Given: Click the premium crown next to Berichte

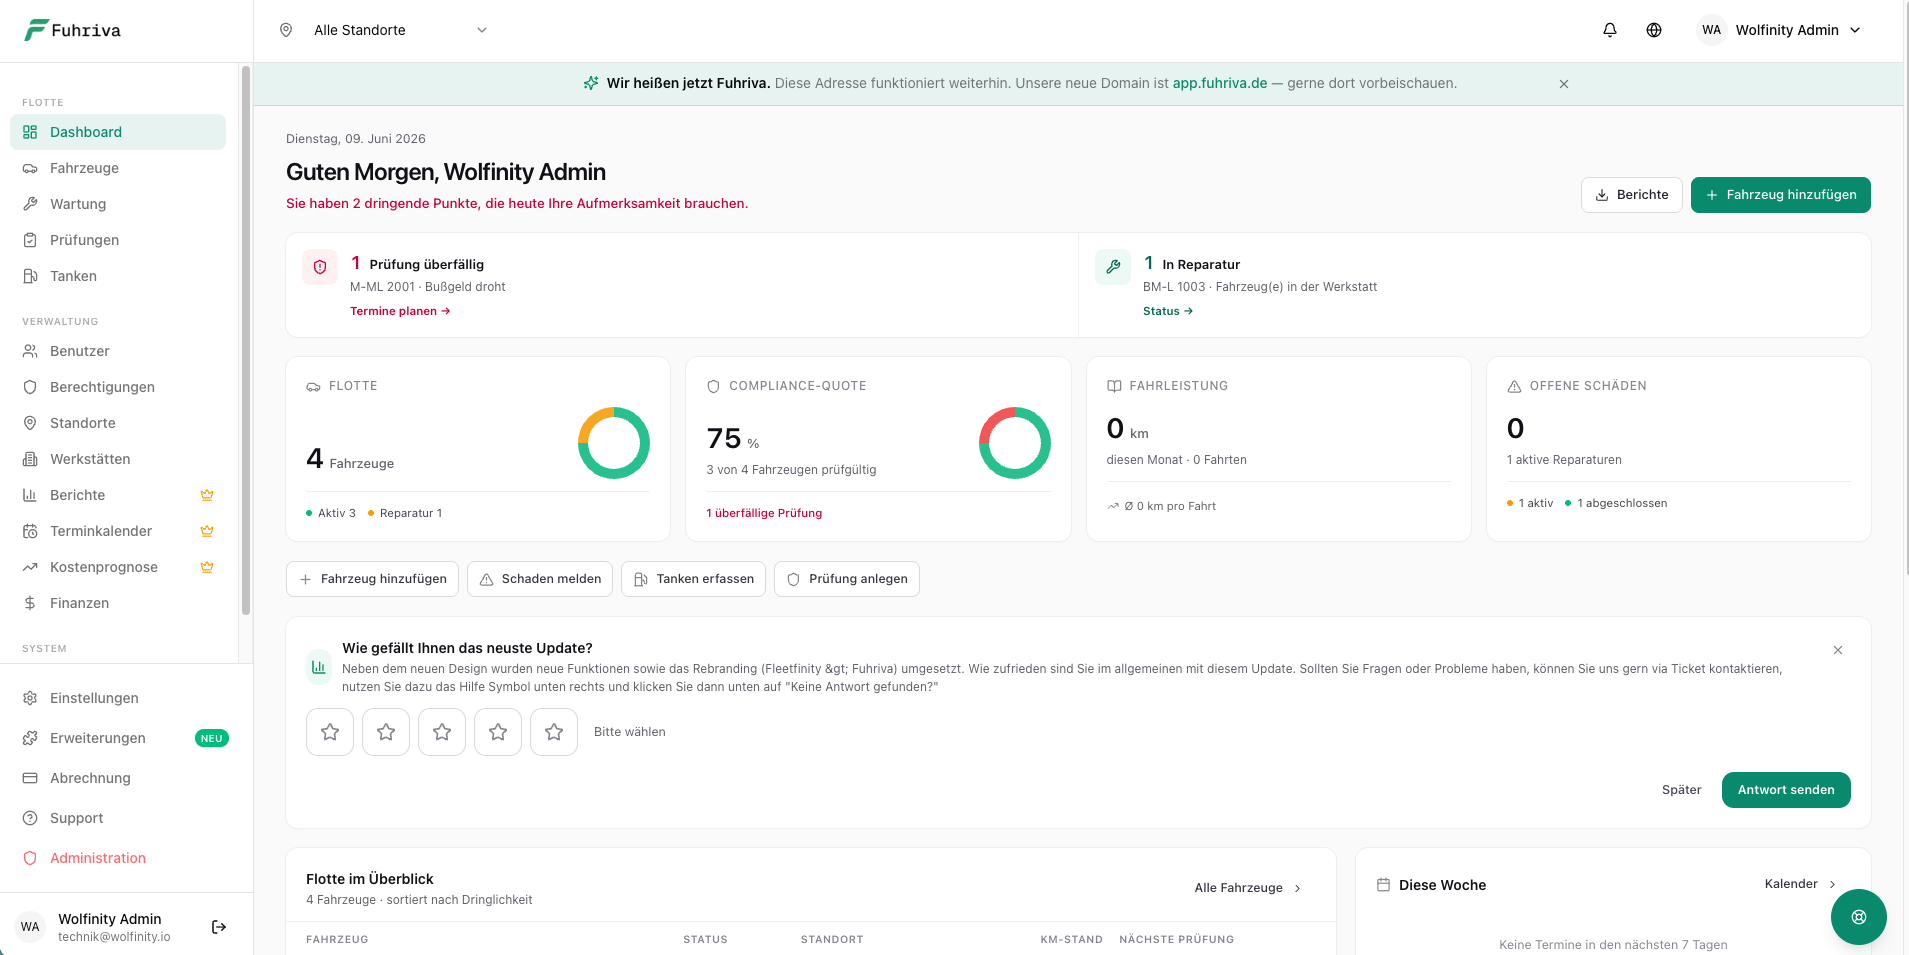Looking at the screenshot, I should tap(207, 495).
